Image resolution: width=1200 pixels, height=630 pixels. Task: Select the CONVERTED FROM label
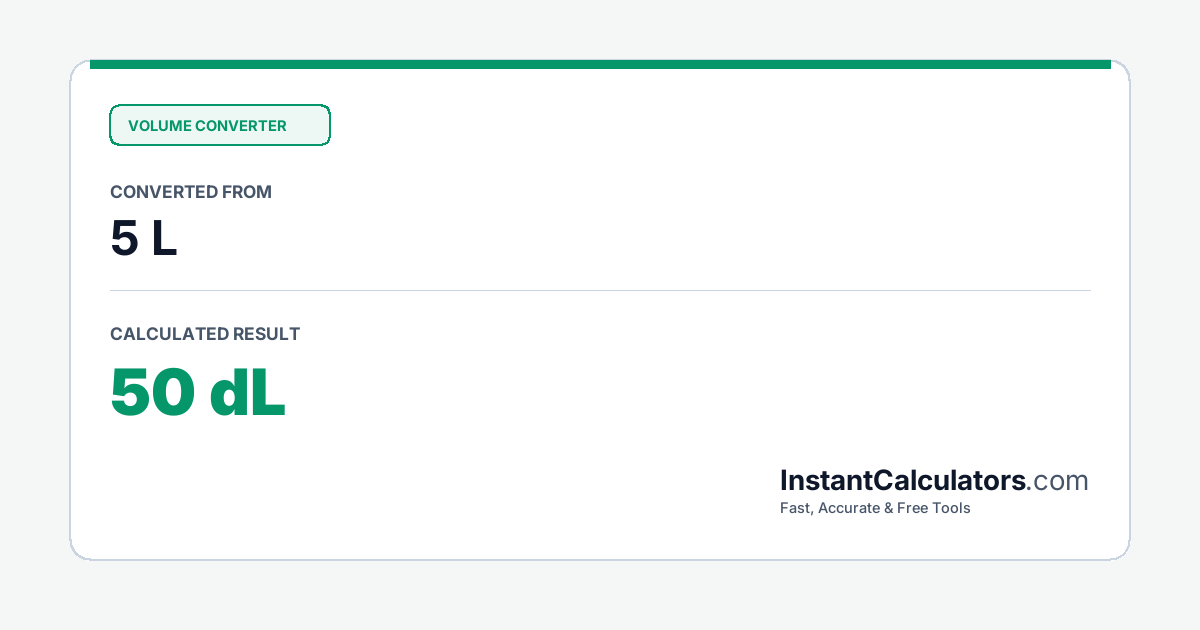click(191, 192)
